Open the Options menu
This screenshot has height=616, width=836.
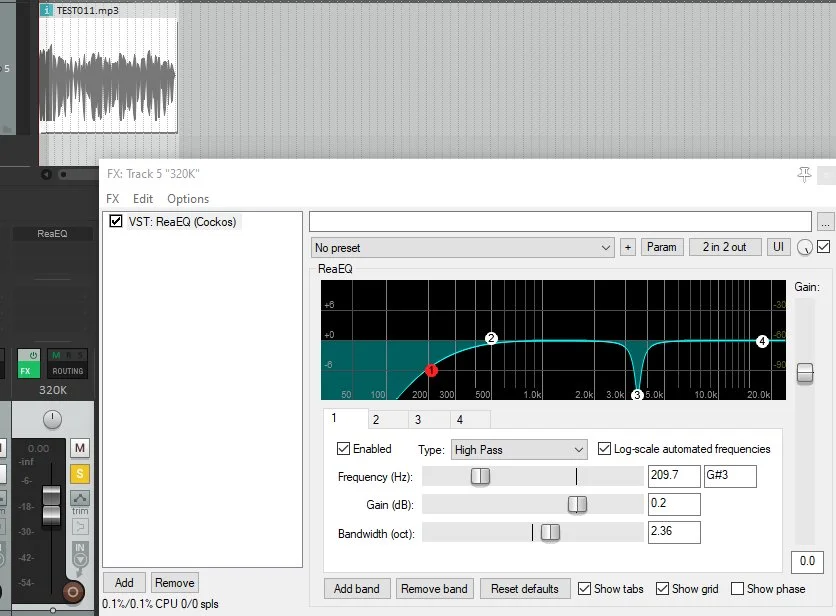click(x=188, y=199)
